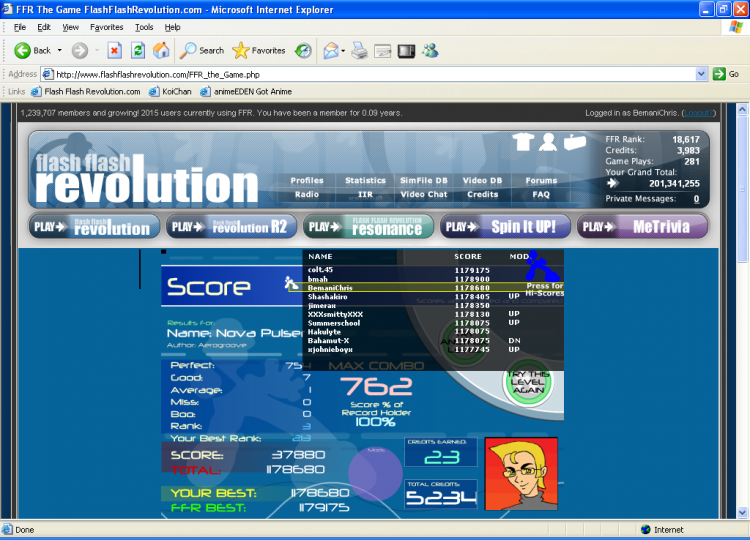This screenshot has width=750, height=540.
Task: Open the Tools menu
Action: (x=144, y=27)
